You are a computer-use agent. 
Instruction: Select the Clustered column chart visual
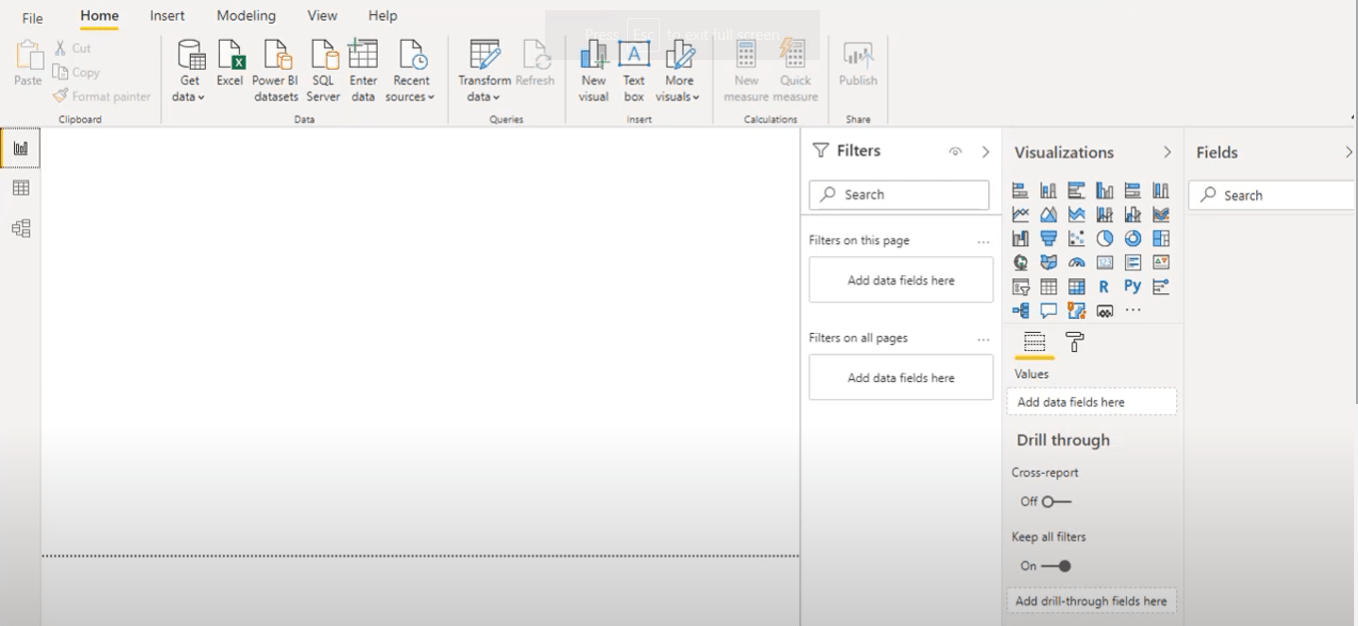(x=1104, y=190)
